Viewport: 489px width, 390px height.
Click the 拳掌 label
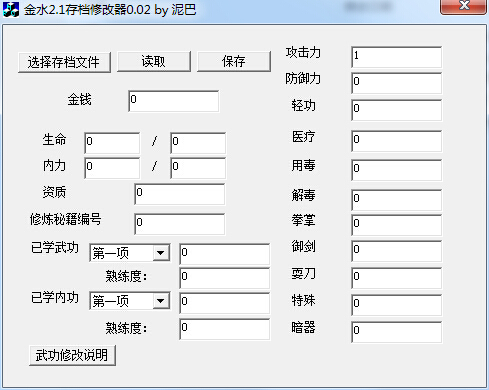303,220
